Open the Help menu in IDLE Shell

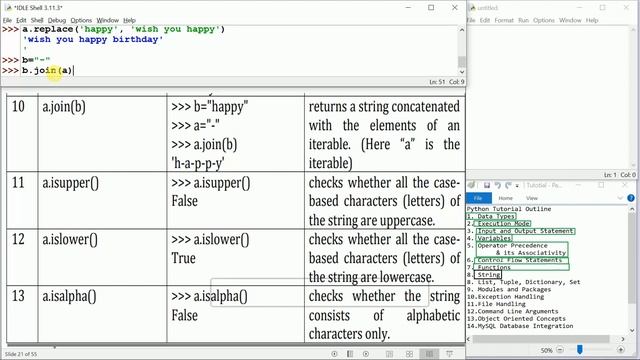pos(129,20)
